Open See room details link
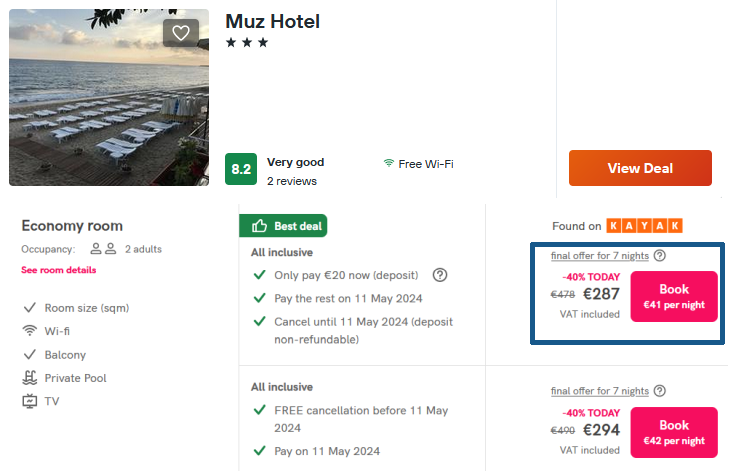The image size is (739, 471). [59, 270]
